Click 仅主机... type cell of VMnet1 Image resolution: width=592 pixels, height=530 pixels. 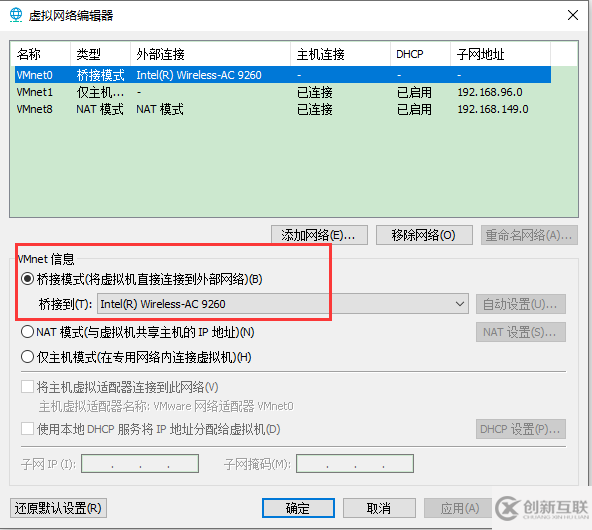click(x=100, y=92)
